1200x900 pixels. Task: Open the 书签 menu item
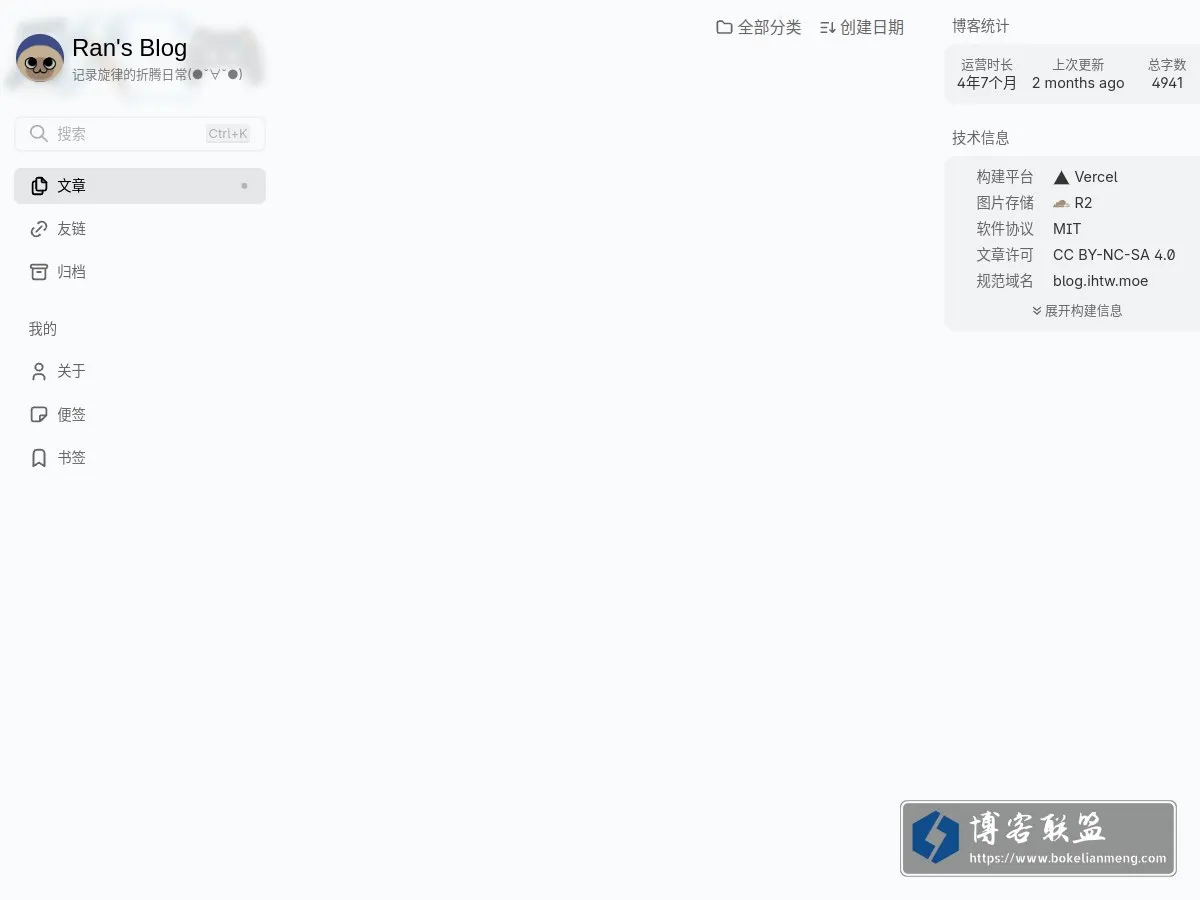[140, 458]
